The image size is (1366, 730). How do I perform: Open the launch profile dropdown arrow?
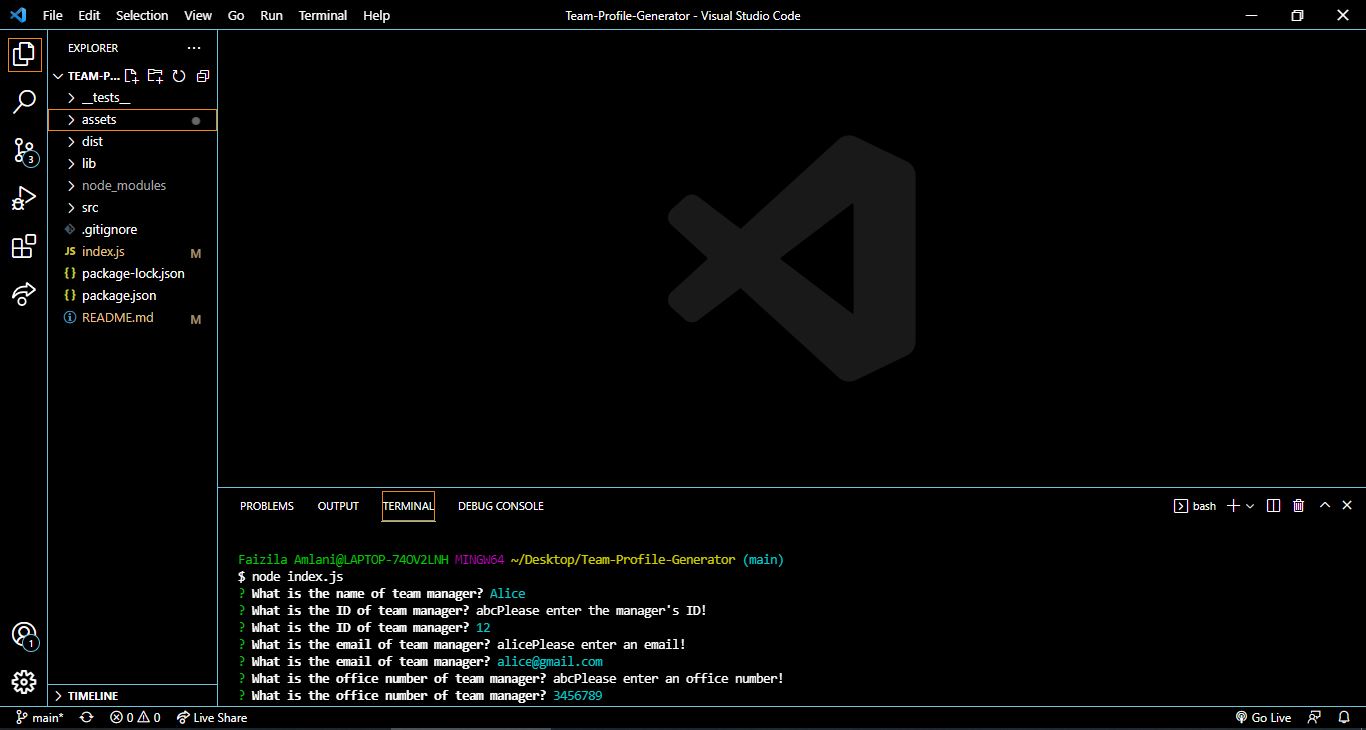pyautogui.click(x=1250, y=506)
